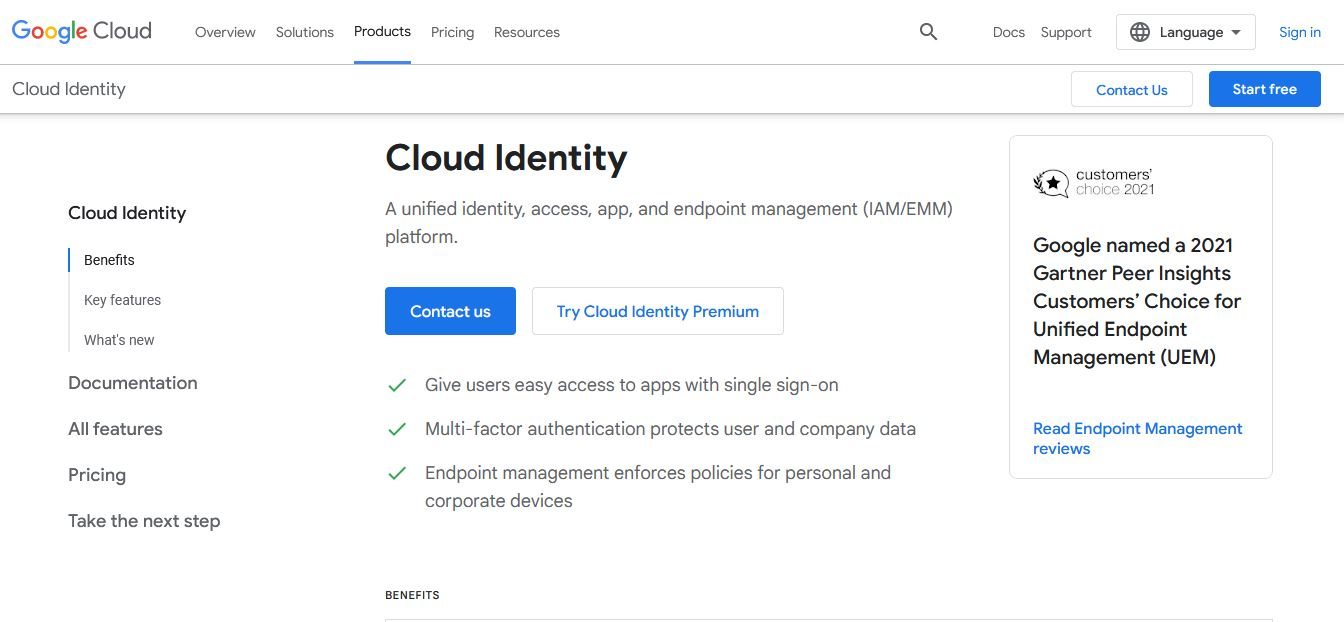This screenshot has height=622, width=1344.
Task: Open Read Endpoint Management reviews link
Action: pos(1138,438)
